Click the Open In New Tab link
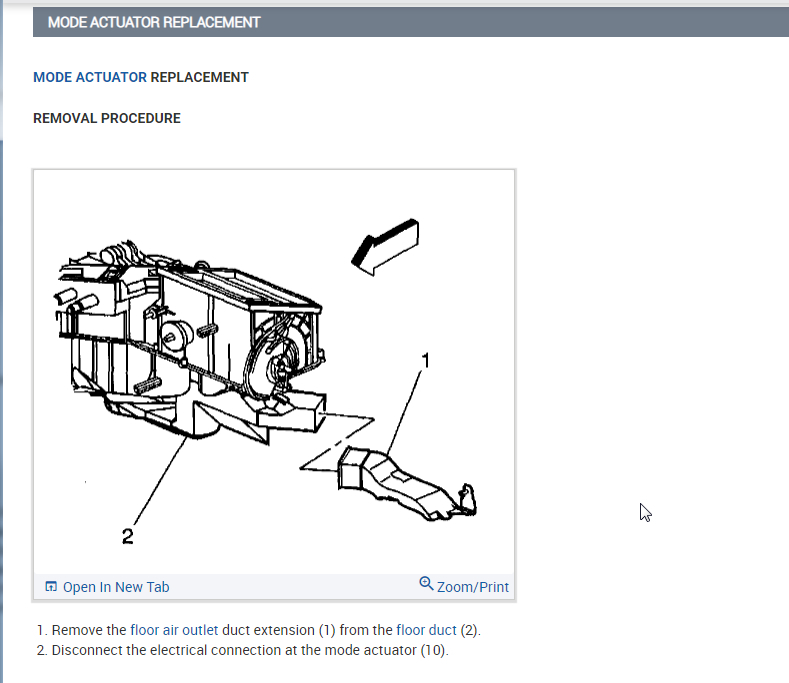Viewport: 789px width, 683px height. 116,587
